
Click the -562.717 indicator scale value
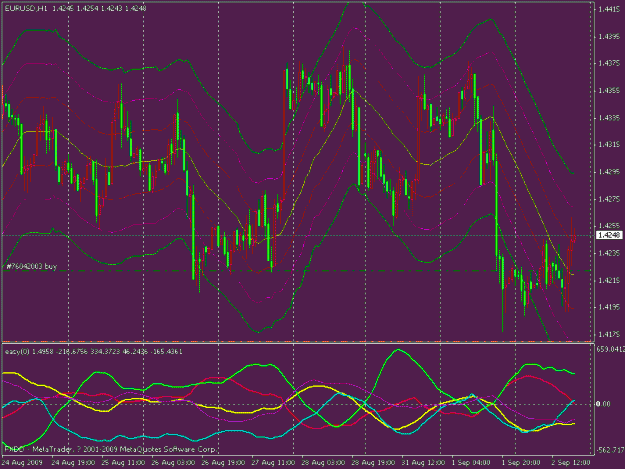tap(610, 450)
